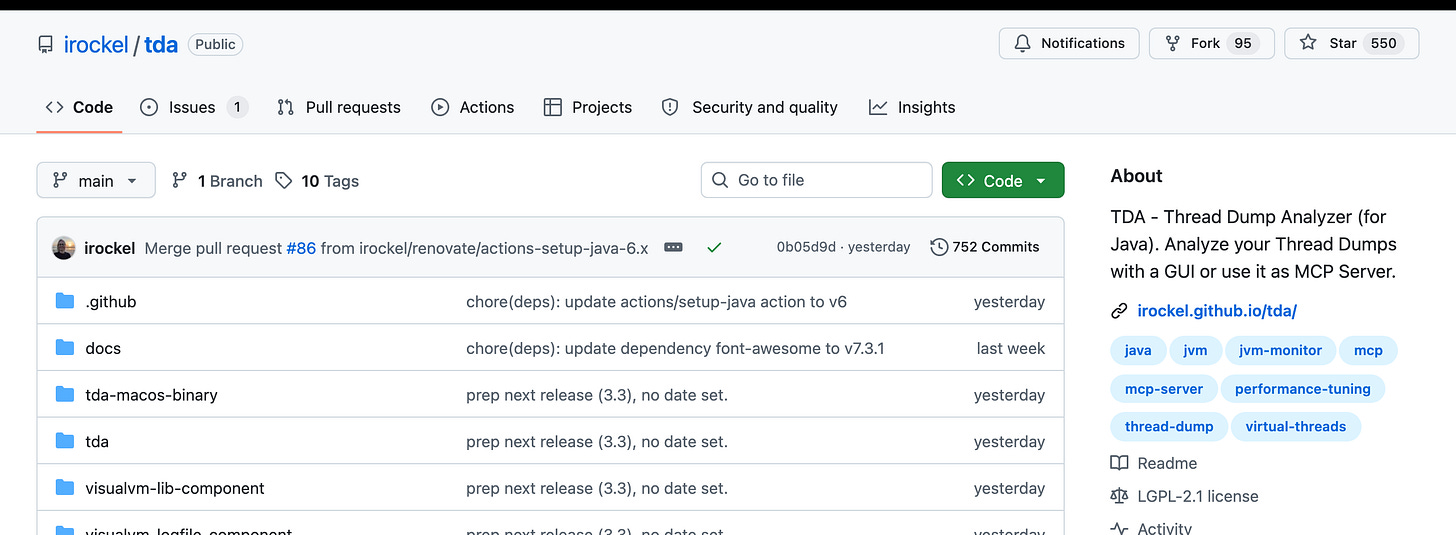Open commit 'update actions/setup-java action to v6'

[x=656, y=302]
